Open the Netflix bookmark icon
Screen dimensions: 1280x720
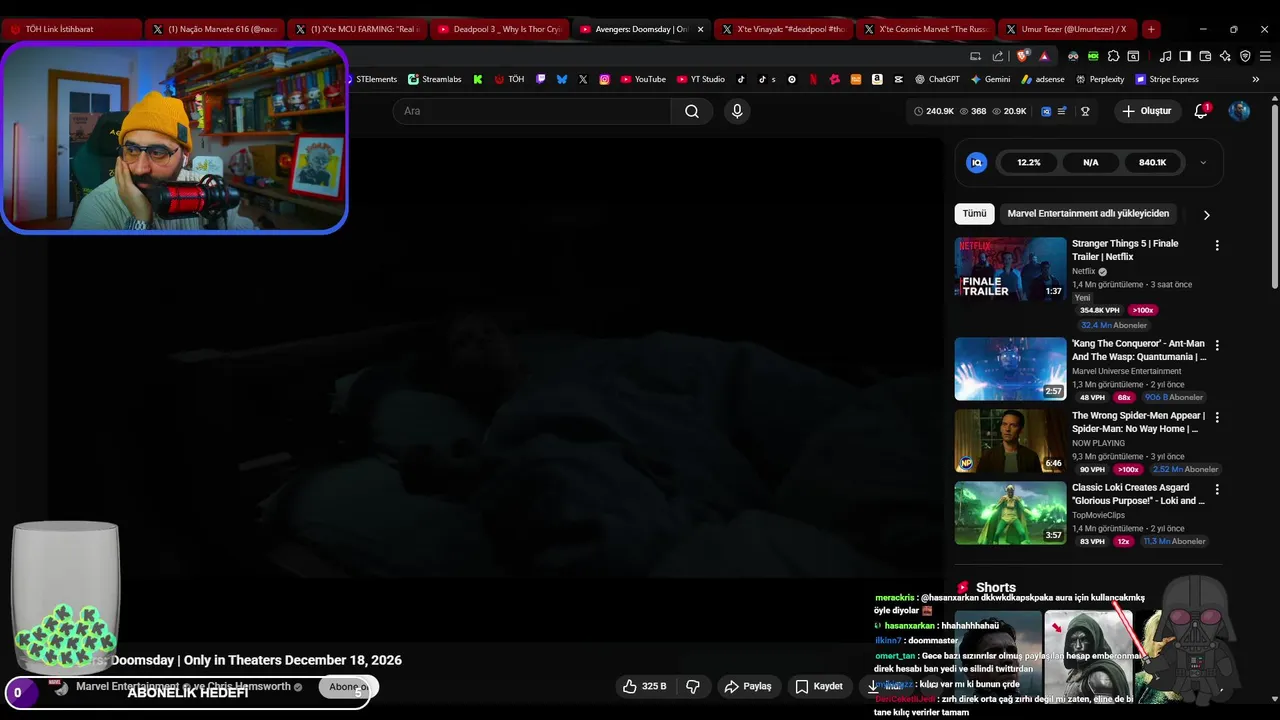(x=813, y=79)
